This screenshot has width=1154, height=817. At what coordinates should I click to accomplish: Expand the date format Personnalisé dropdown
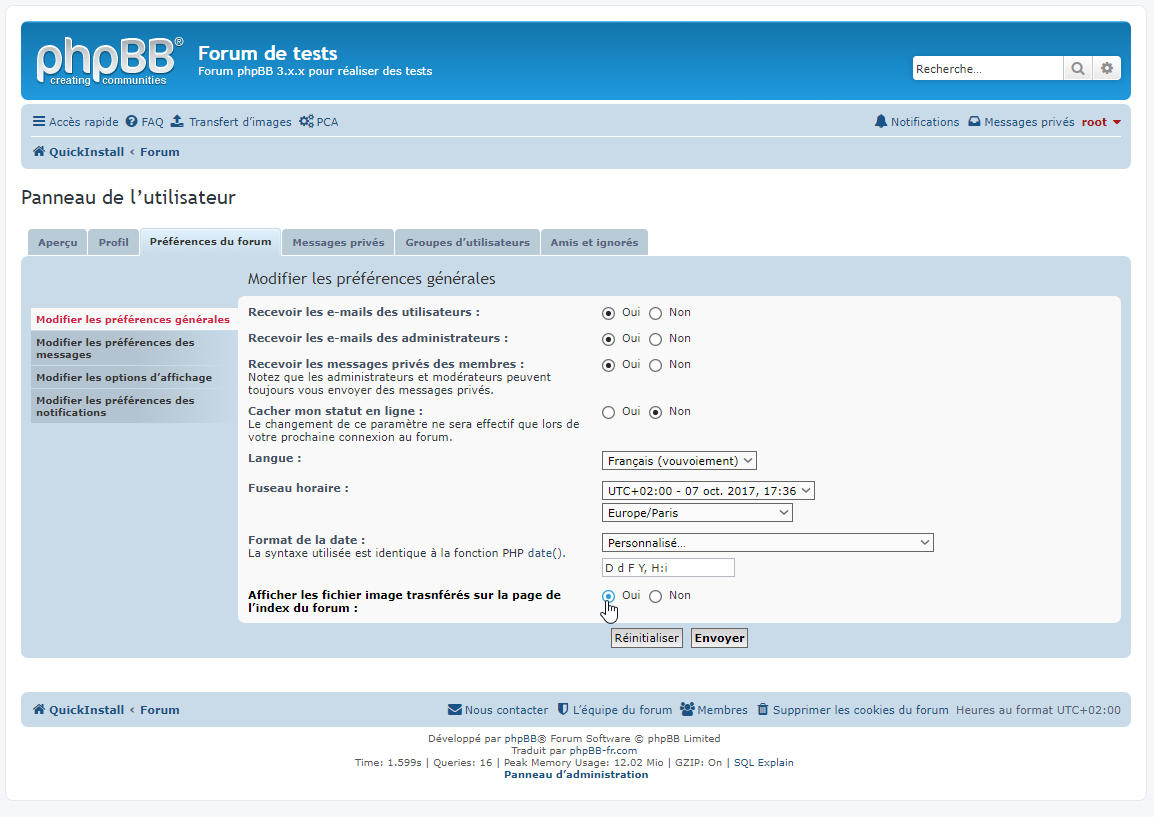click(767, 542)
